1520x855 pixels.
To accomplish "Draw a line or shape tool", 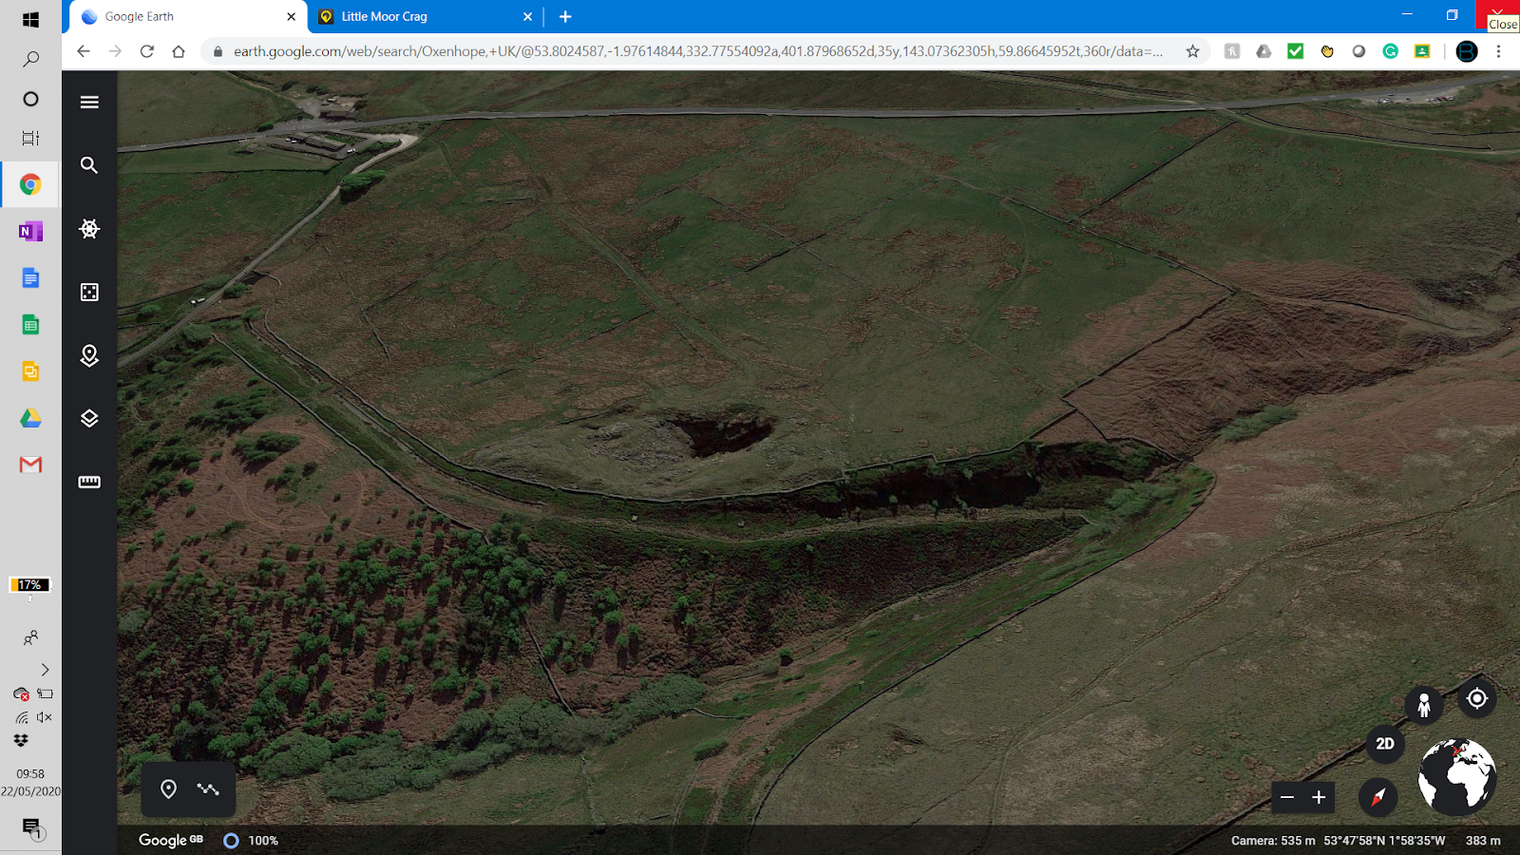I will pyautogui.click(x=208, y=789).
